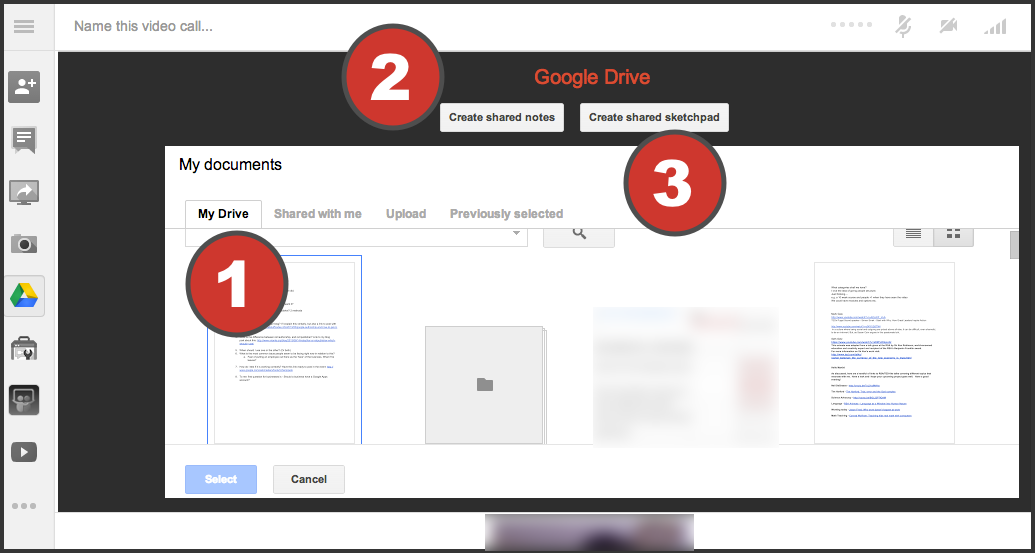Open the capture camera icon
Screen dimensions: 1035x553
[24, 244]
